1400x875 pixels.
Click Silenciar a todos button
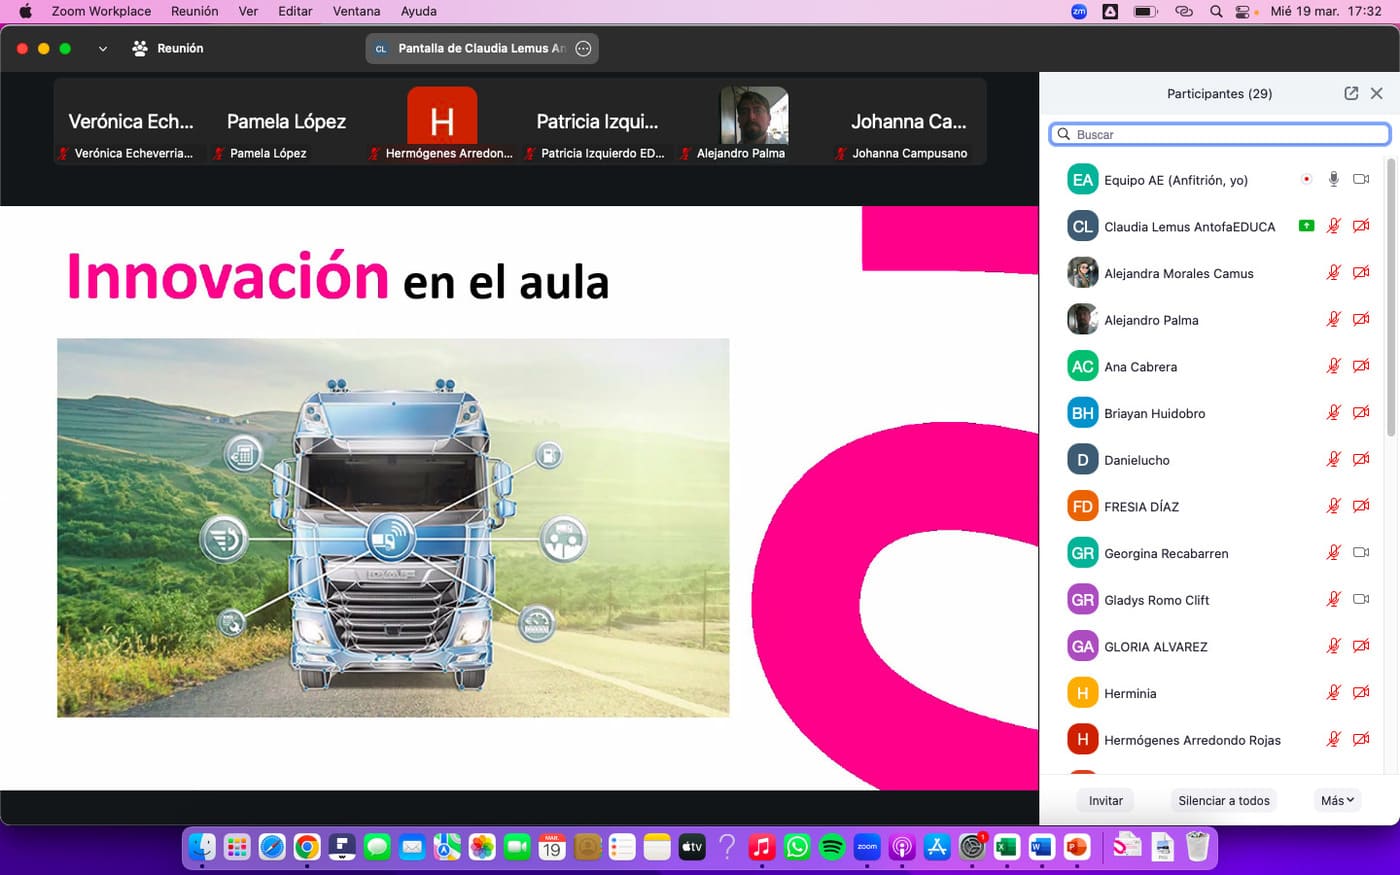tap(1224, 800)
